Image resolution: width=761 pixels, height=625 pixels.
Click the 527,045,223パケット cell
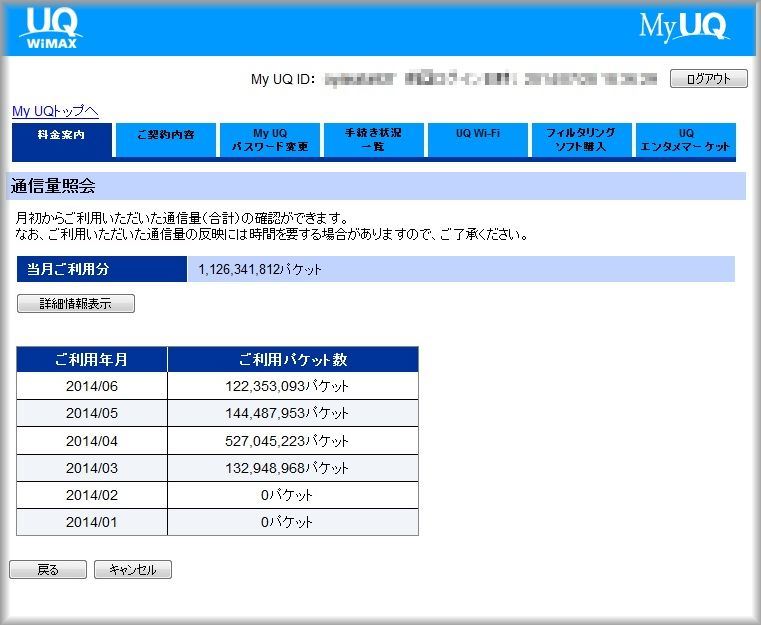pyautogui.click(x=293, y=441)
